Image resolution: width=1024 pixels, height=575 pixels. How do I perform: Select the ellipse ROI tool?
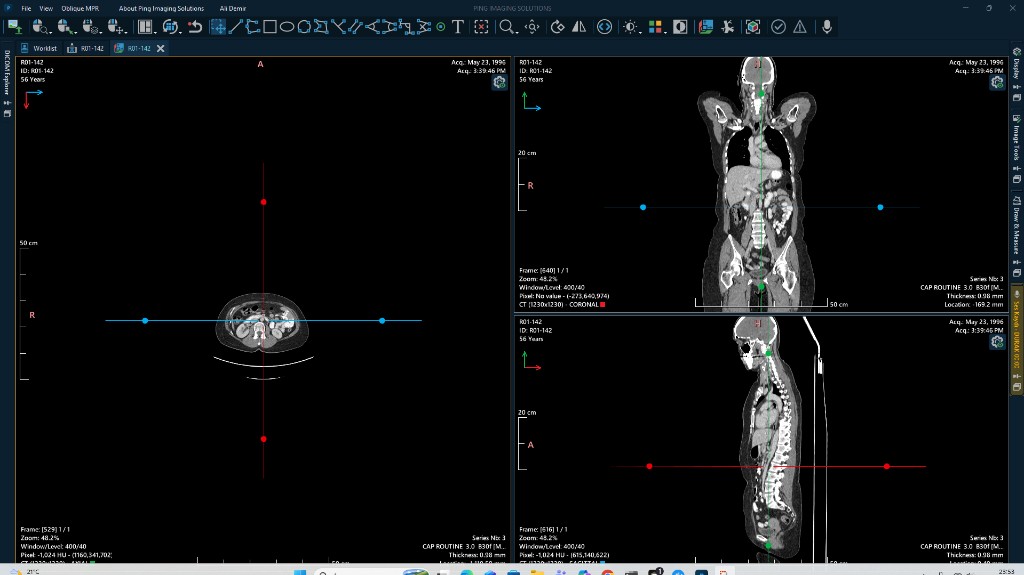pos(287,27)
